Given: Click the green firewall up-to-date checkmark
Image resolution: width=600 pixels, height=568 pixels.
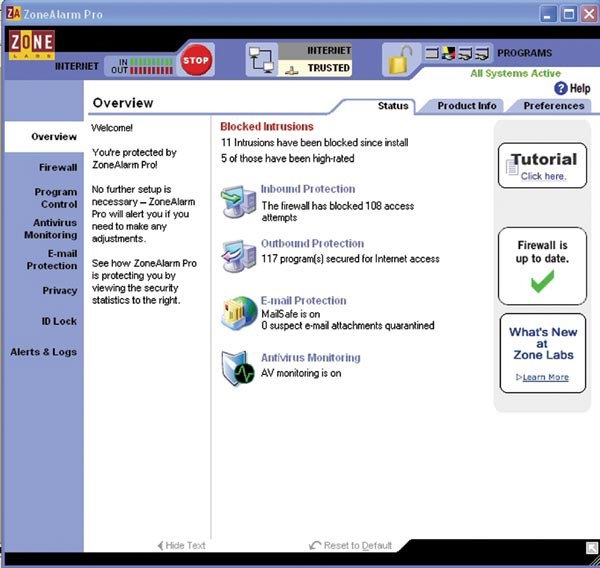Looking at the screenshot, I should click(x=542, y=281).
